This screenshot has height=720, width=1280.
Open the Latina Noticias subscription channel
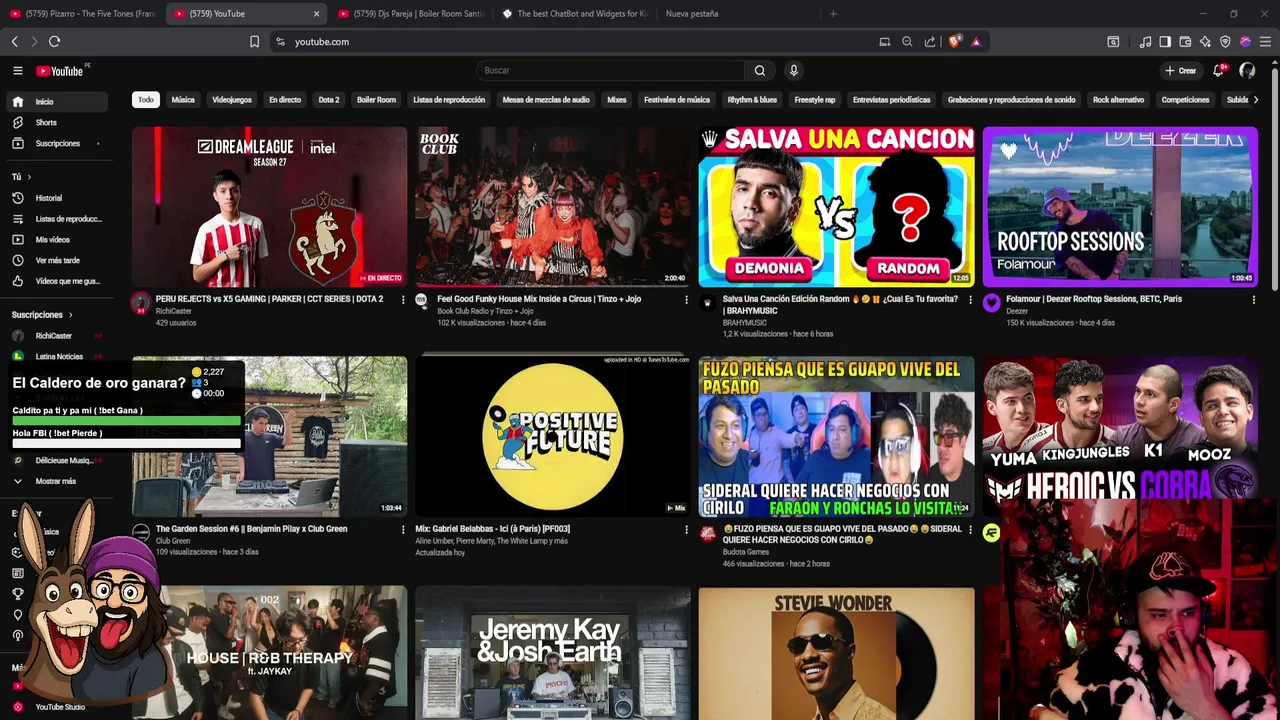point(58,357)
